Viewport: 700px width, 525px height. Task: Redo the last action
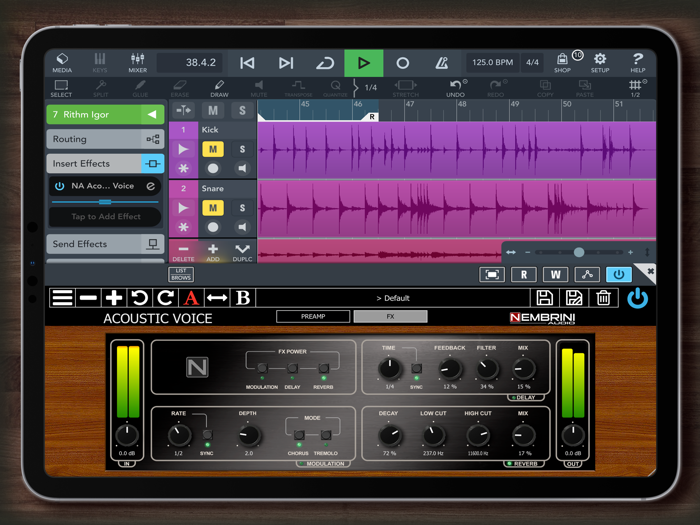coord(496,88)
